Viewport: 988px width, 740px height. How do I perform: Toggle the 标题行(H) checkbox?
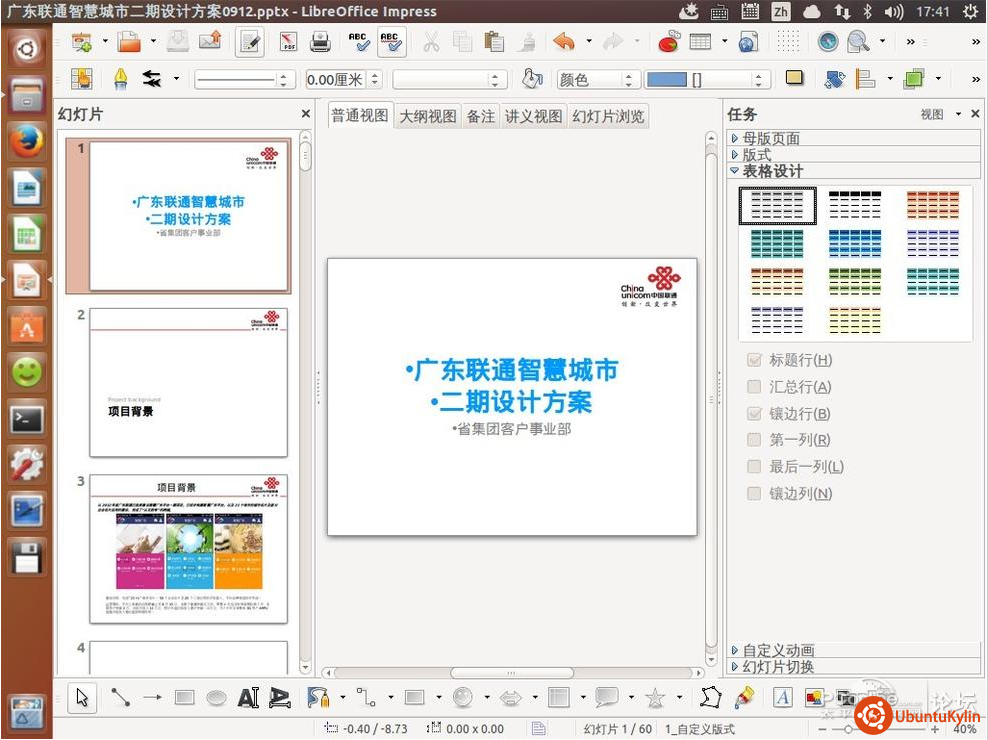(755, 360)
